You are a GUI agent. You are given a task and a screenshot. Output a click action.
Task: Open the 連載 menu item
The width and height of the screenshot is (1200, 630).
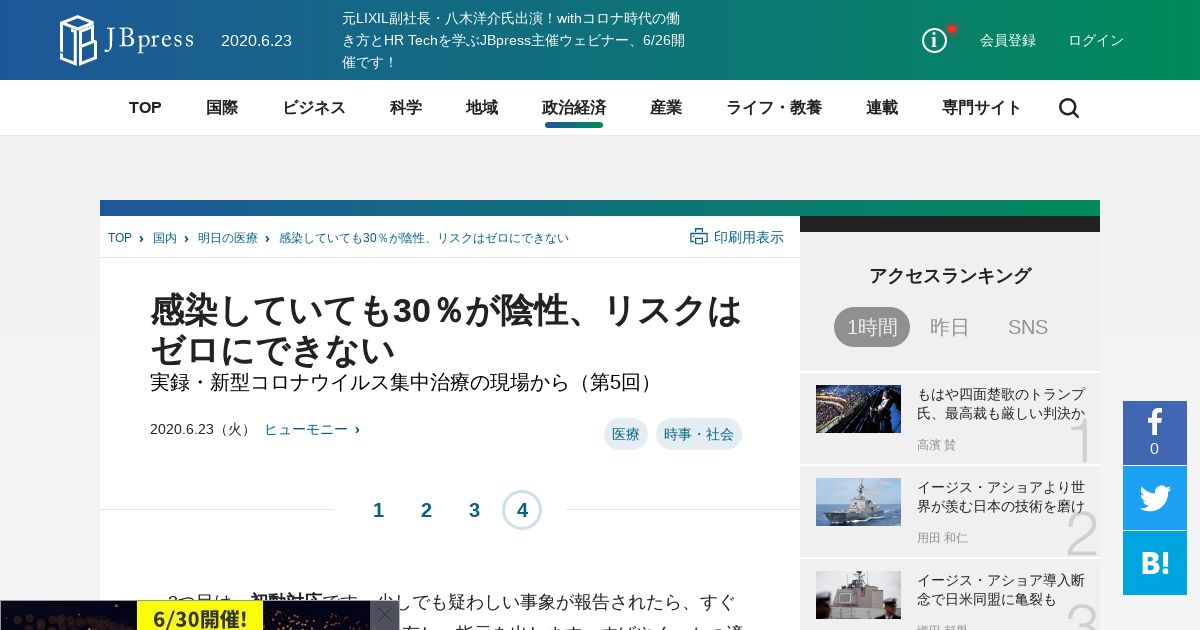coord(882,108)
